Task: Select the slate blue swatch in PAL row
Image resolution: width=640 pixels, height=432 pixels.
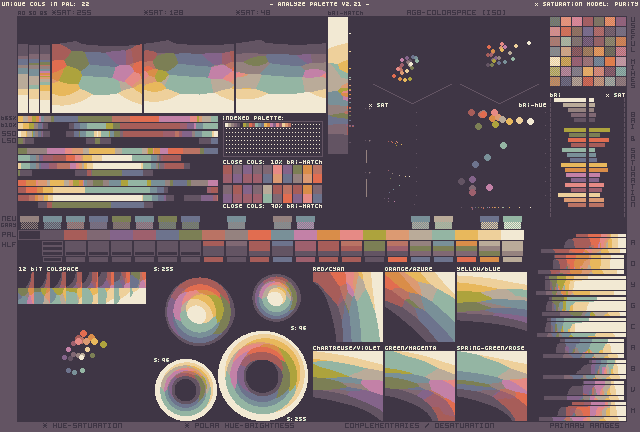Action: tap(167, 235)
